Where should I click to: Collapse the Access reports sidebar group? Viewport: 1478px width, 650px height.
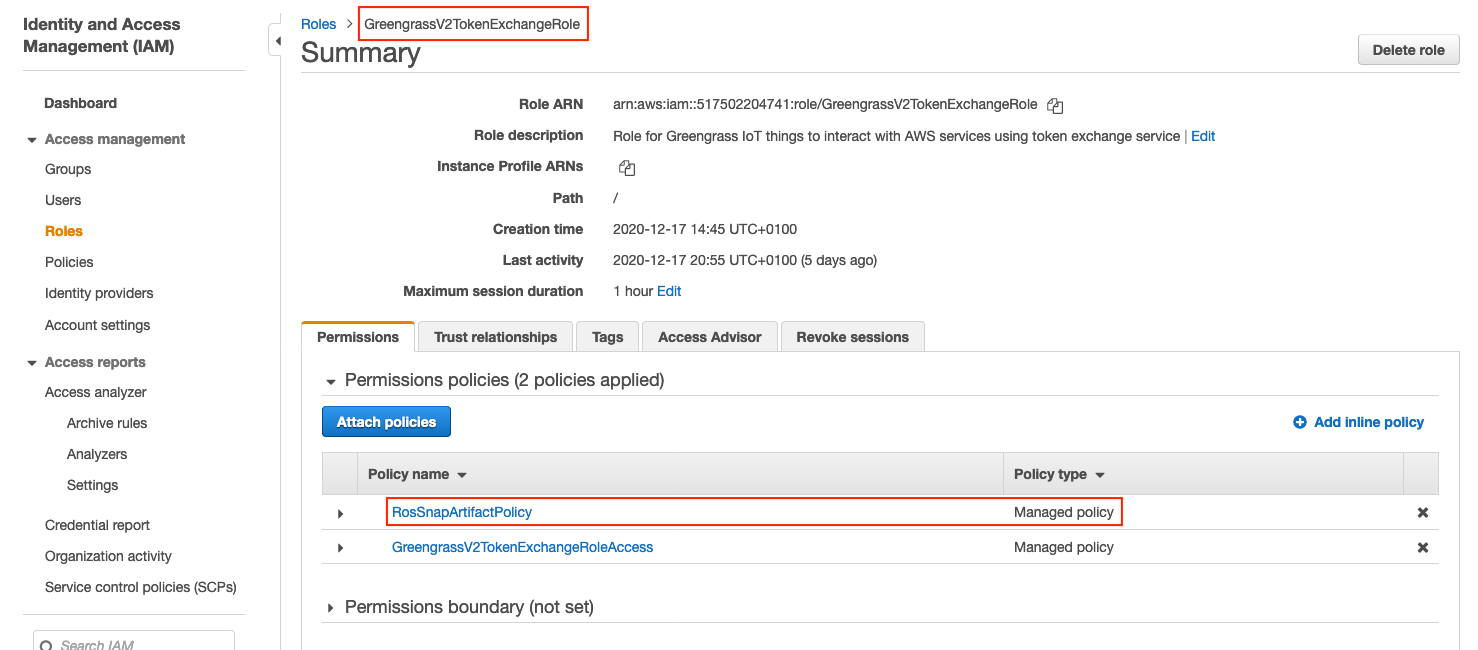coord(31,362)
